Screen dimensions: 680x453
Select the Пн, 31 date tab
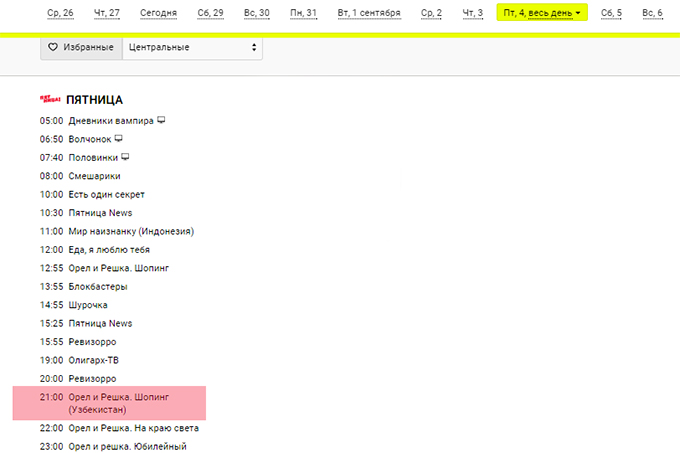click(304, 13)
